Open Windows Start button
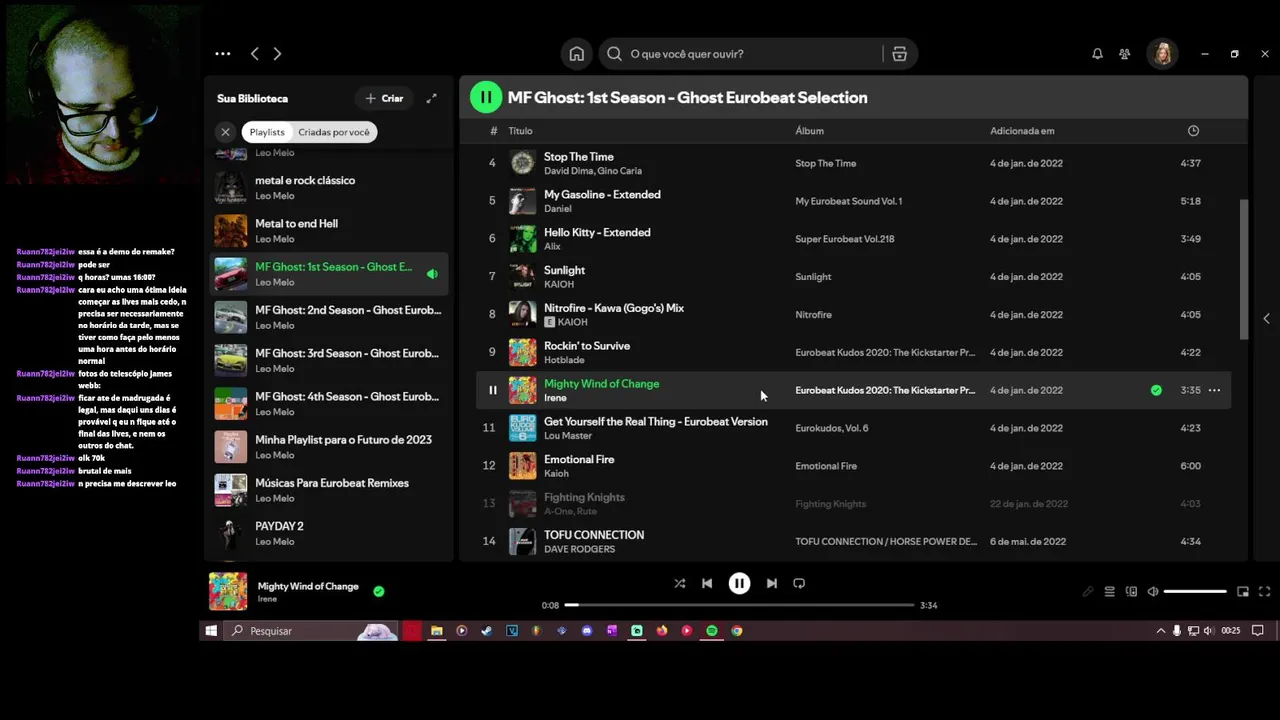 point(211,631)
